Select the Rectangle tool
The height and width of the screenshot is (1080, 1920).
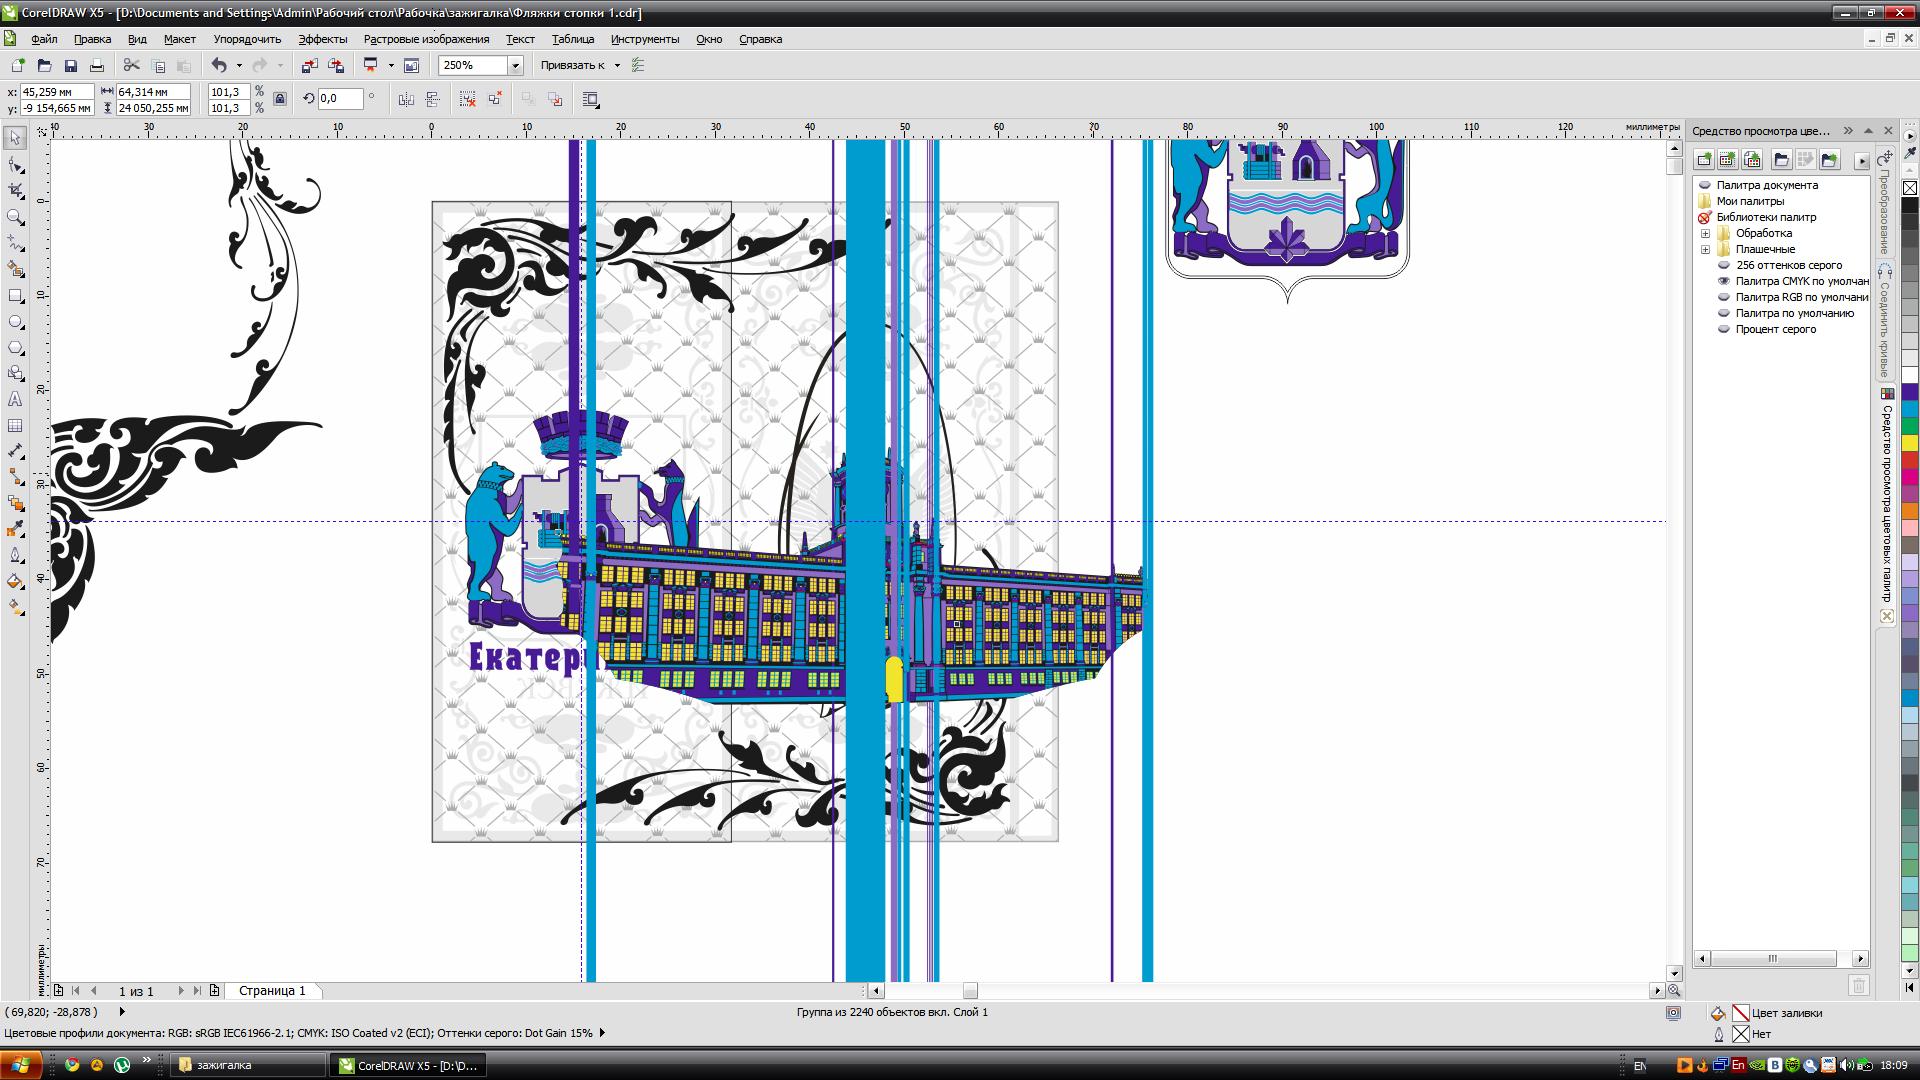point(15,295)
